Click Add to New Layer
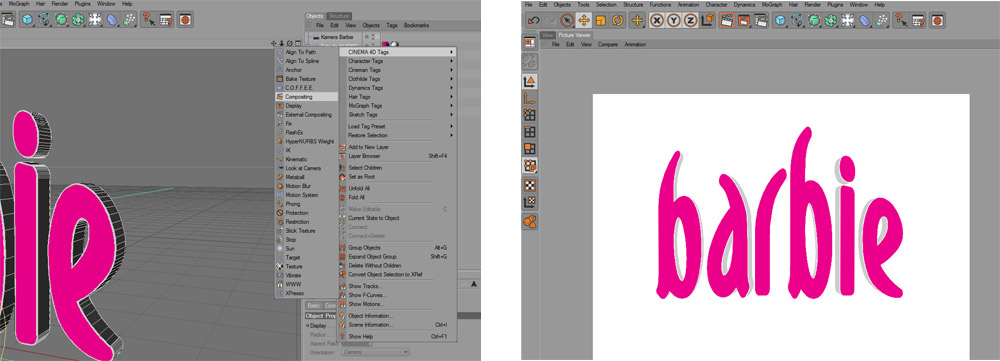 398,147
